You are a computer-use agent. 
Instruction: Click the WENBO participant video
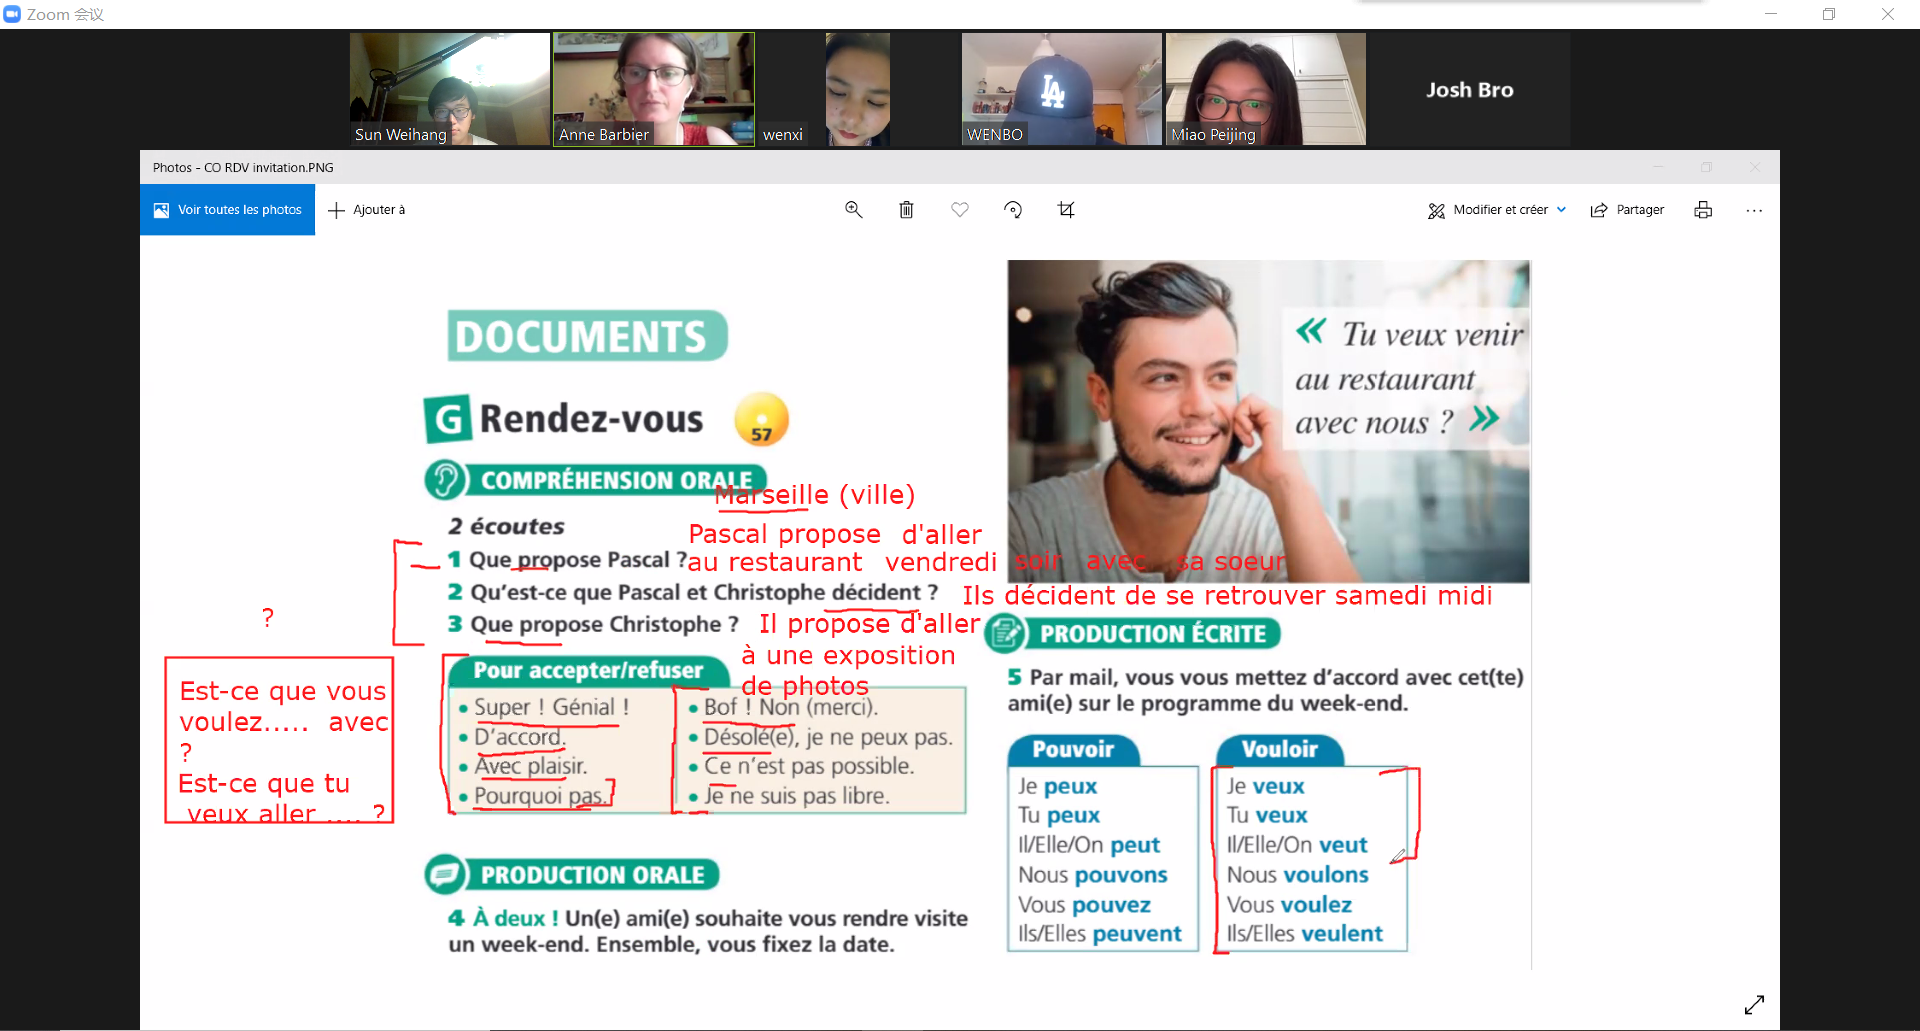[1061, 89]
